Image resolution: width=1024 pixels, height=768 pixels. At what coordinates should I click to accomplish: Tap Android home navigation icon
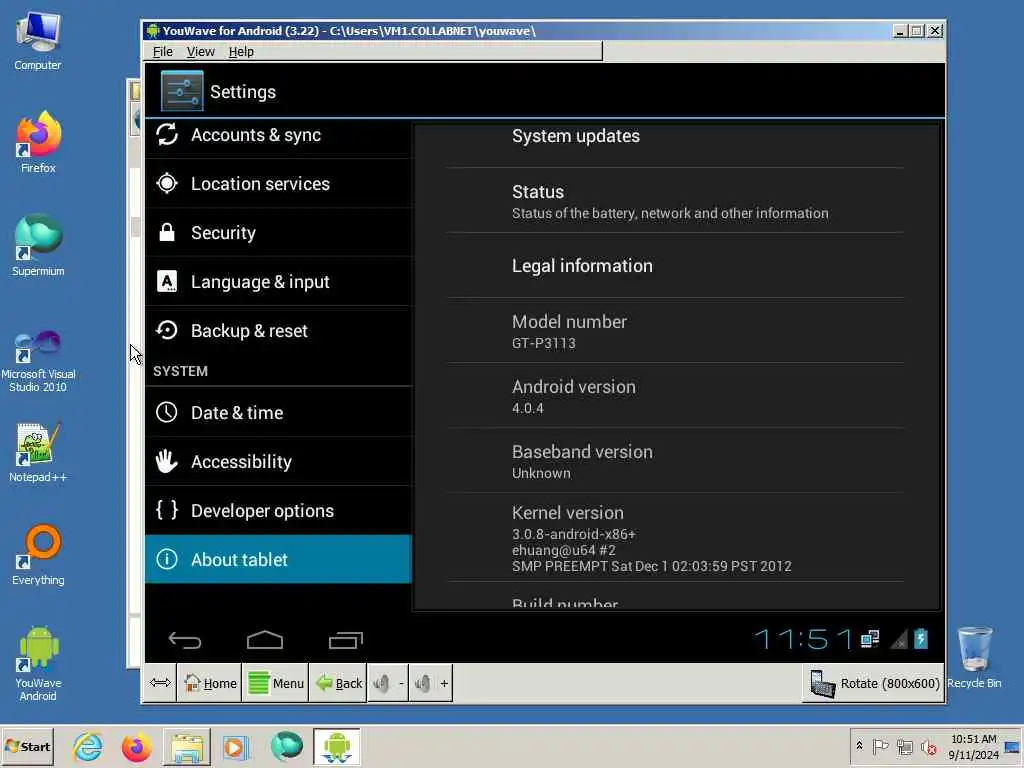point(264,640)
